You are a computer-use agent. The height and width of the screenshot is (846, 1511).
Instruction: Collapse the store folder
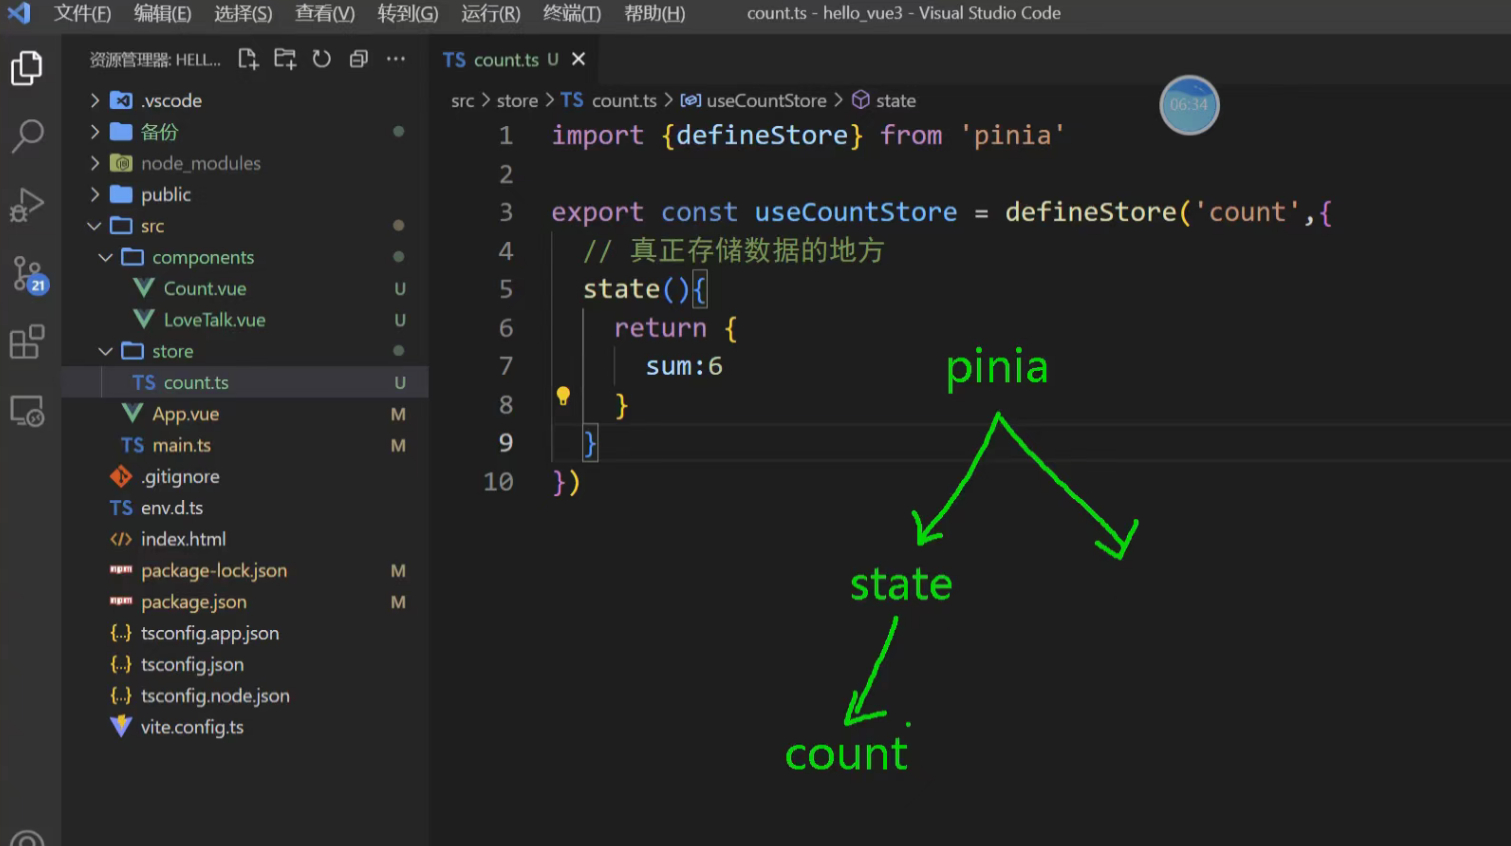pyautogui.click(x=105, y=351)
